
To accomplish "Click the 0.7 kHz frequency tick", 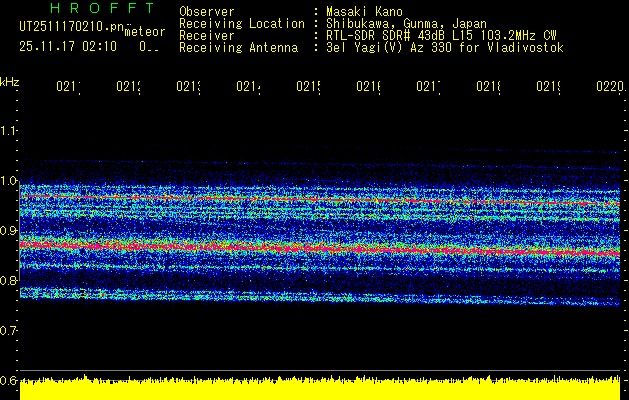I will pos(9,330).
